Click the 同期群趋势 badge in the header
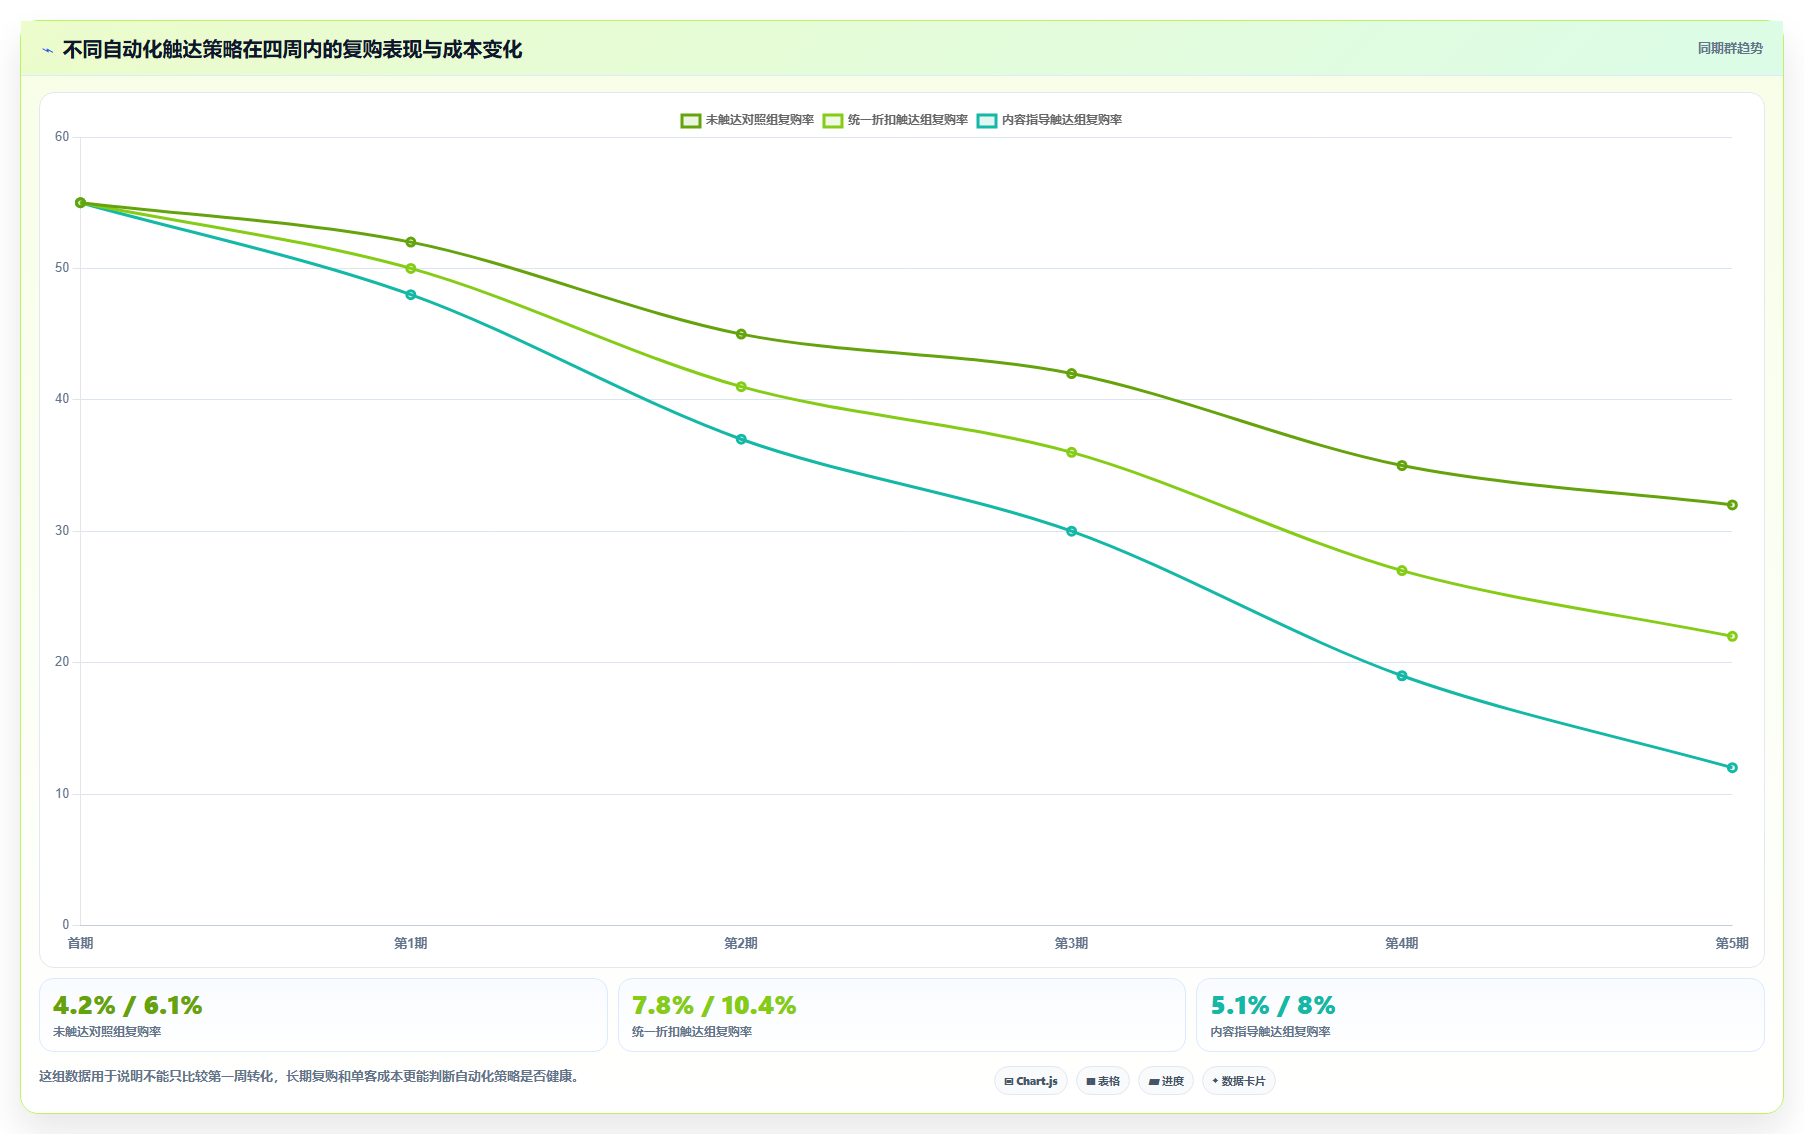The image size is (1804, 1134). [1730, 48]
